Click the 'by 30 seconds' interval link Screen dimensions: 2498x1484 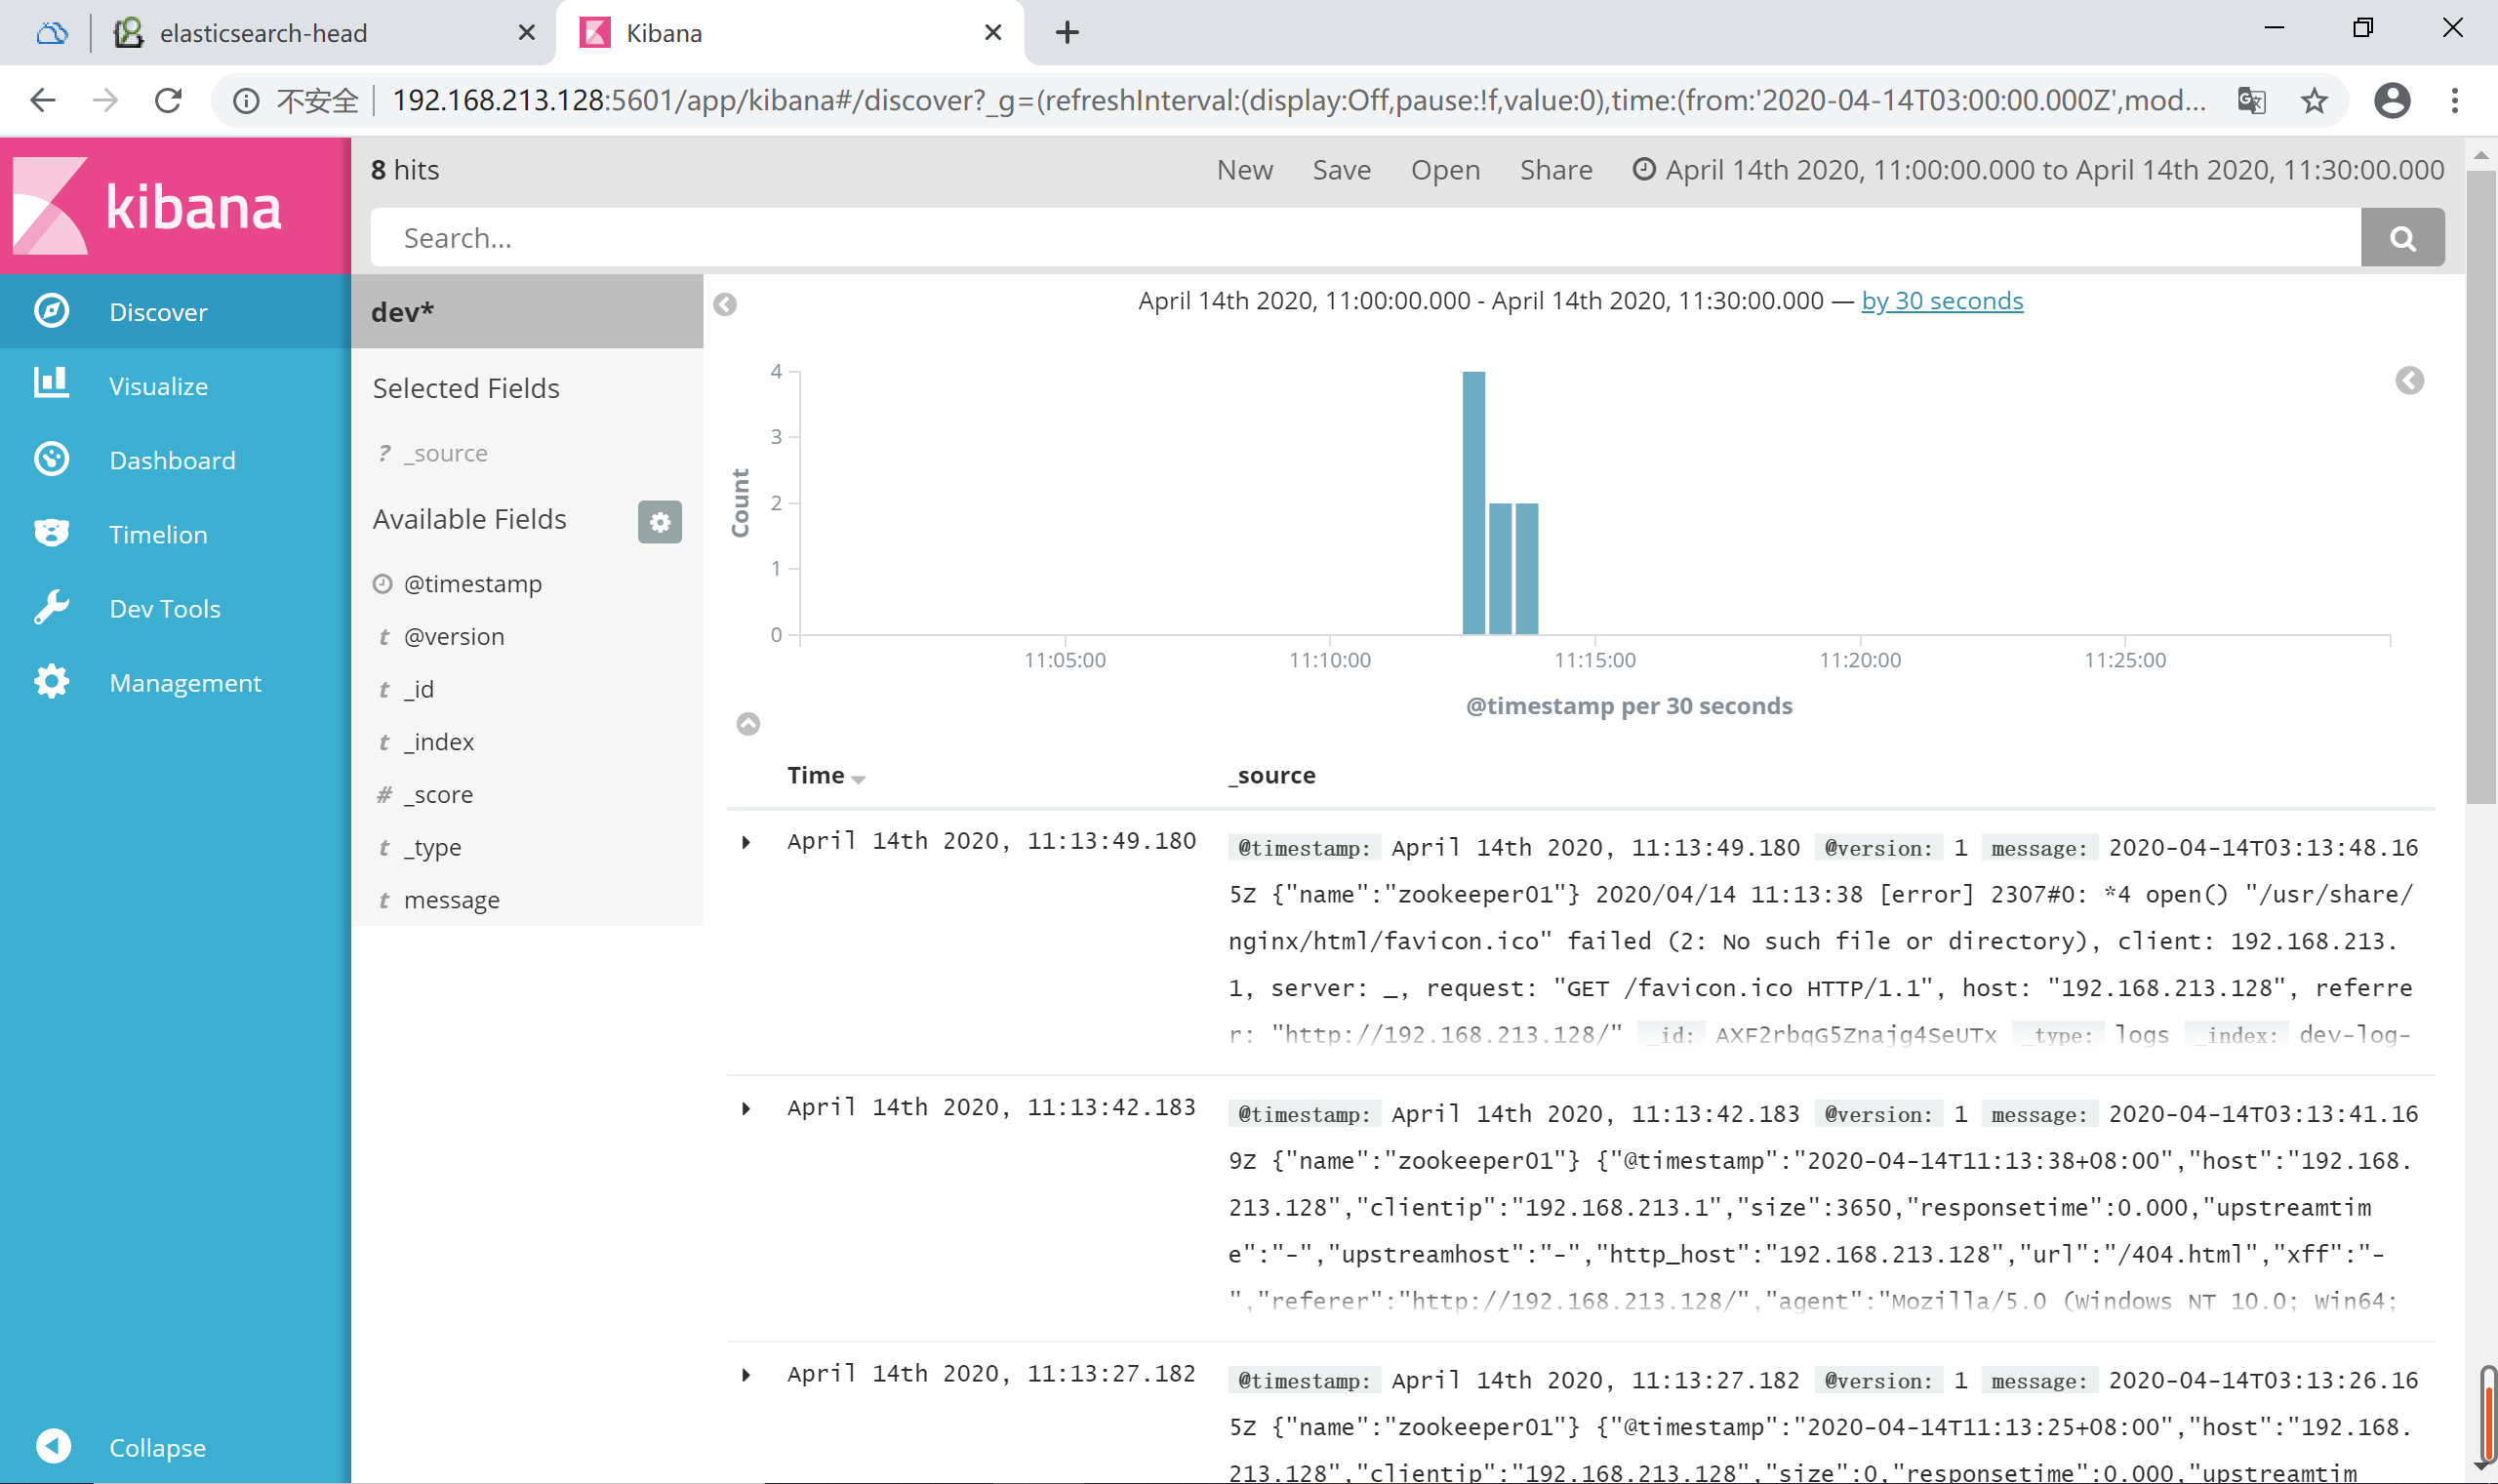pyautogui.click(x=1942, y=301)
